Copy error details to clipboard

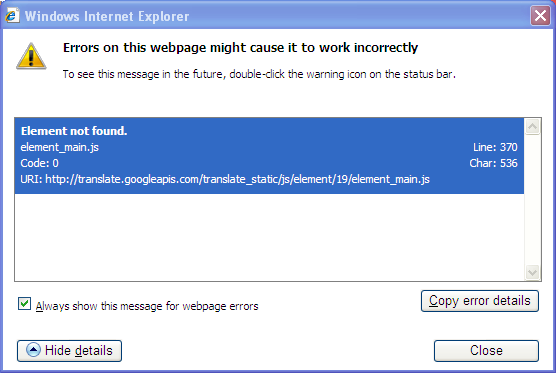[480, 301]
